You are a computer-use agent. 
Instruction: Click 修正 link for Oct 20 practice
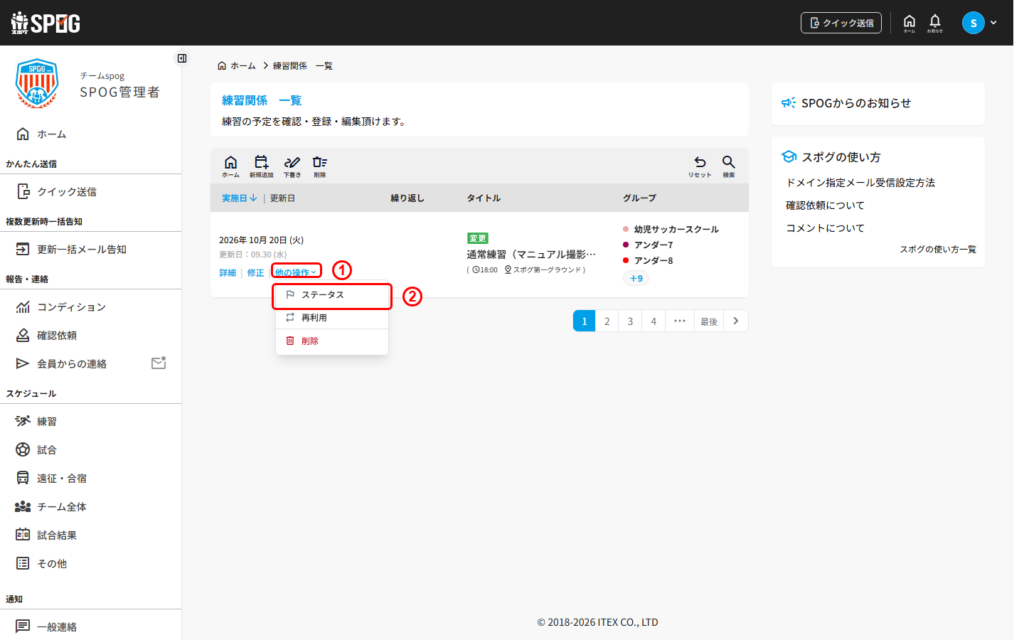(x=255, y=272)
